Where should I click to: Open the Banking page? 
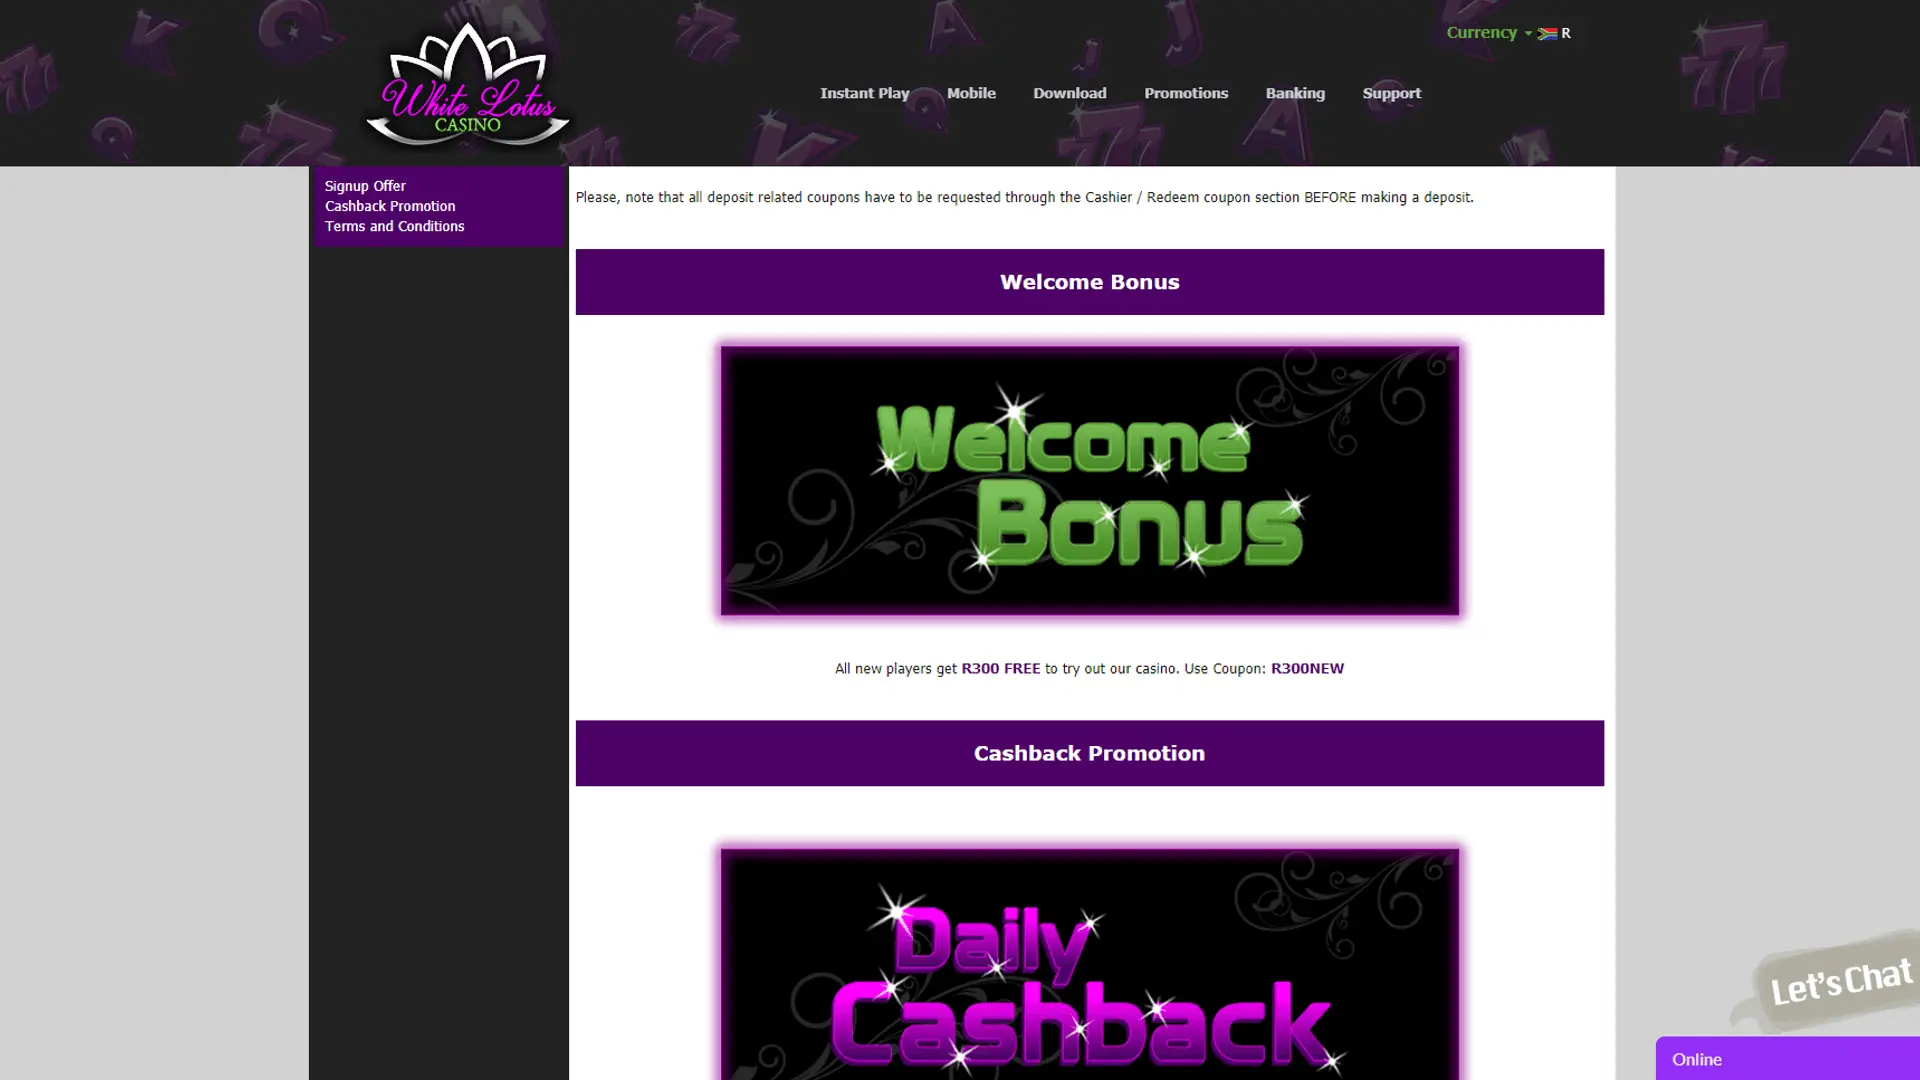pos(1295,93)
